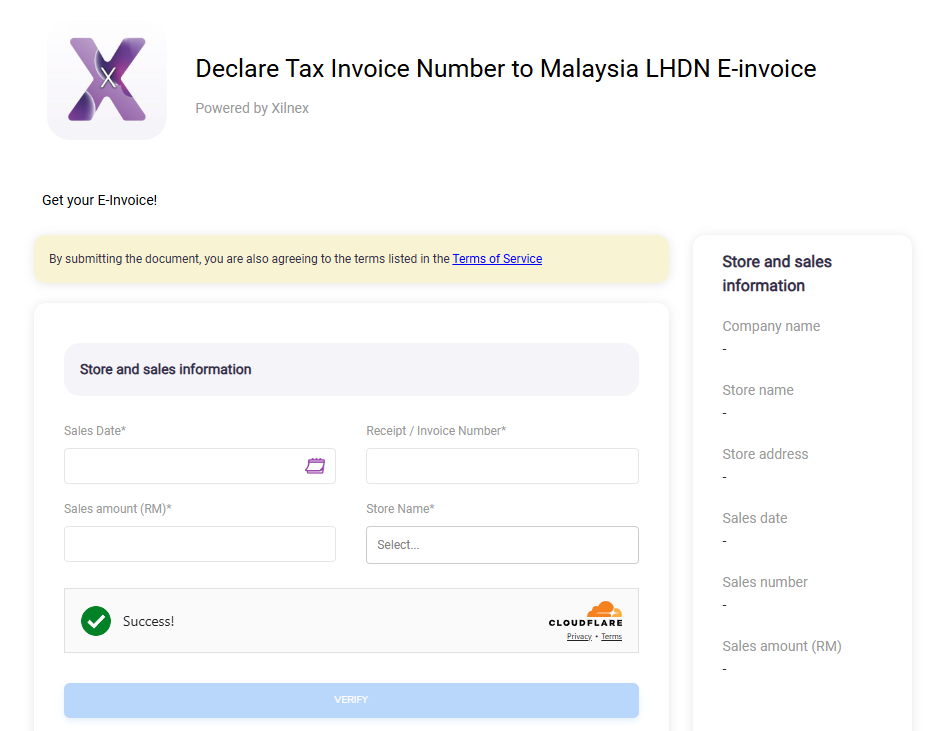
Task: Open the Store Name dropdown
Action: pyautogui.click(x=502, y=545)
